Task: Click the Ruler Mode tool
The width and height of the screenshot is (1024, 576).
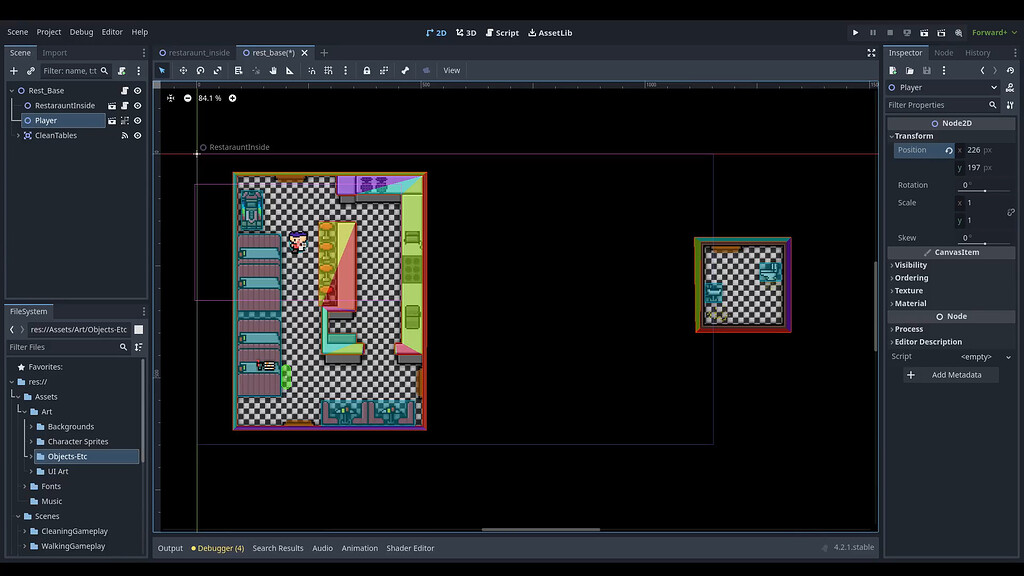Action: (290, 71)
